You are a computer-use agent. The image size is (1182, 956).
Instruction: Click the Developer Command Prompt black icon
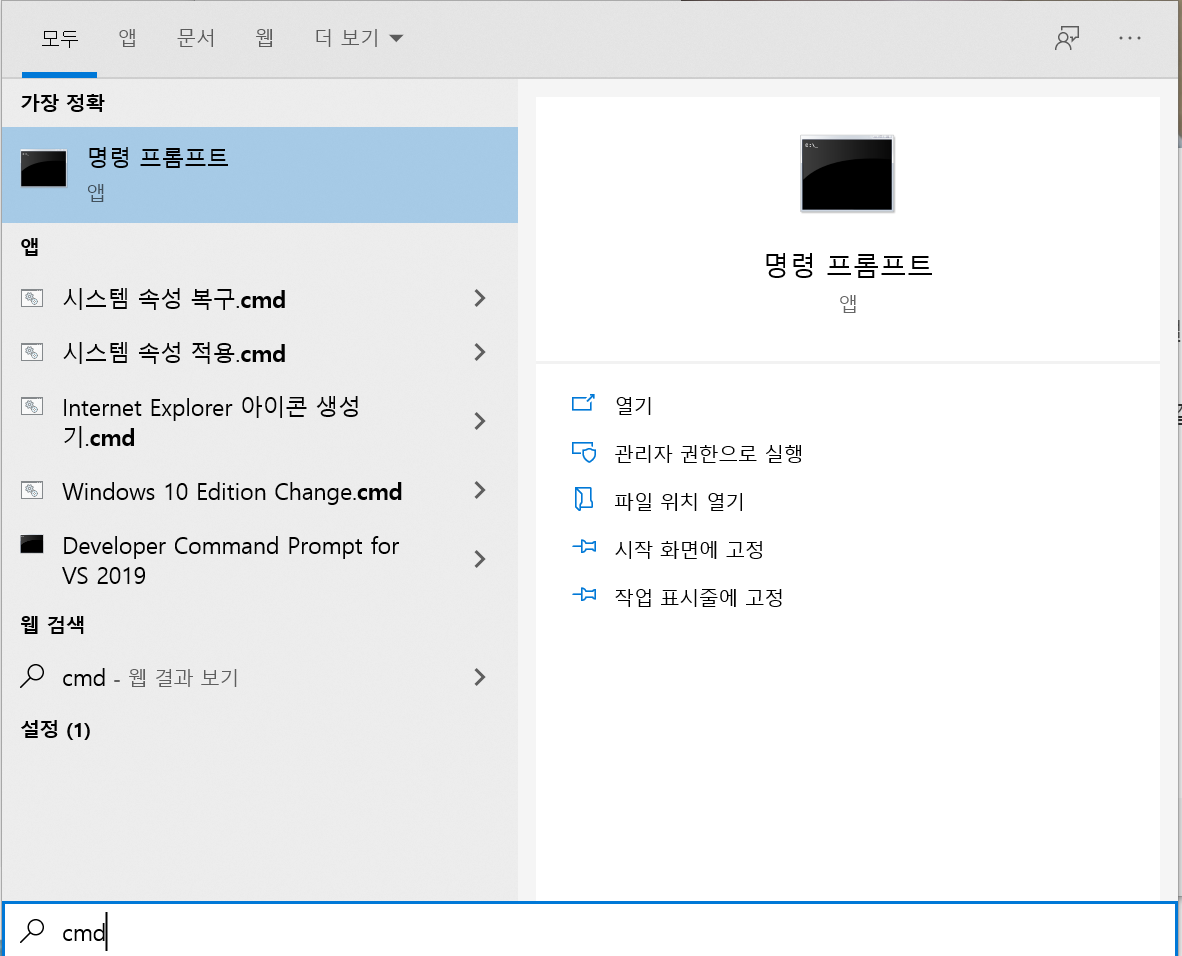pyautogui.click(x=32, y=544)
